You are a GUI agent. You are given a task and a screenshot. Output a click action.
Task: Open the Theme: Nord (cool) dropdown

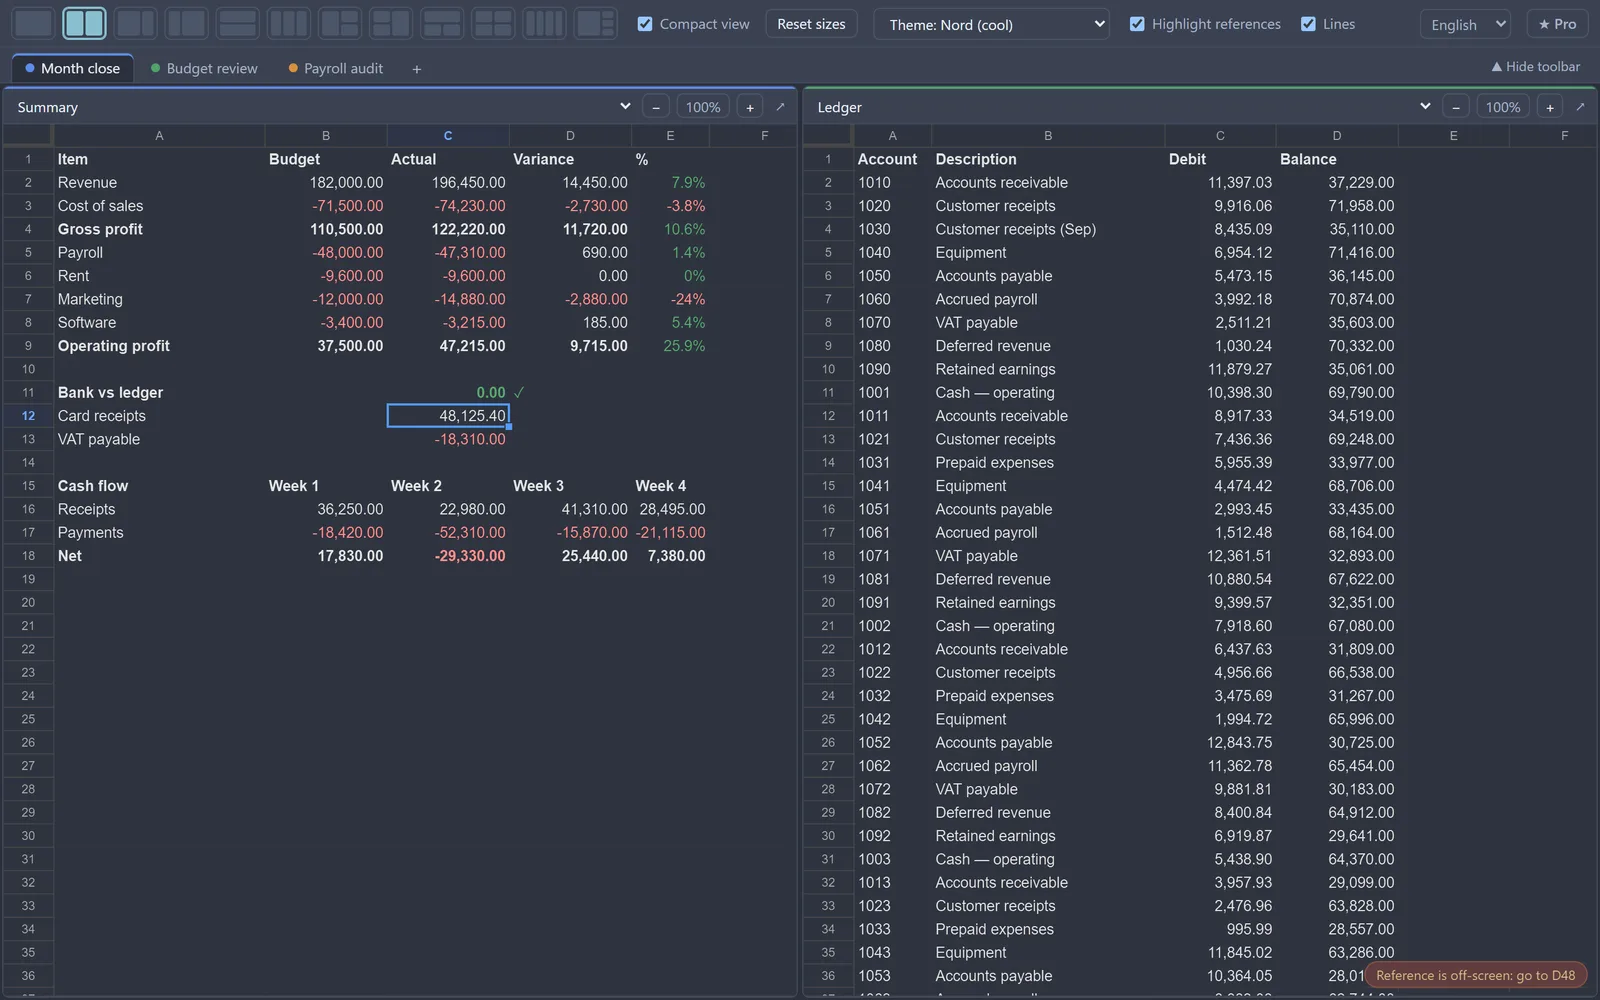pos(992,24)
